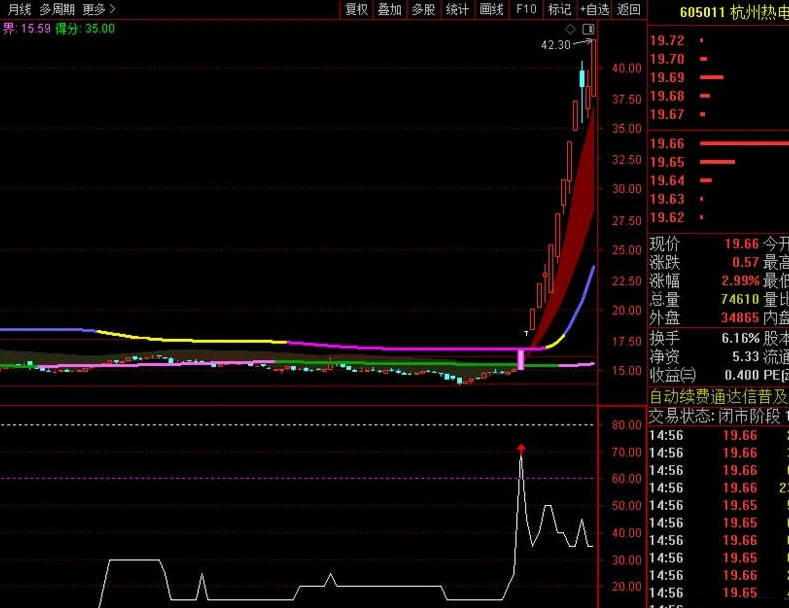Click the 涨幅 percent value 2.99%
The image size is (789, 608).
click(x=740, y=281)
